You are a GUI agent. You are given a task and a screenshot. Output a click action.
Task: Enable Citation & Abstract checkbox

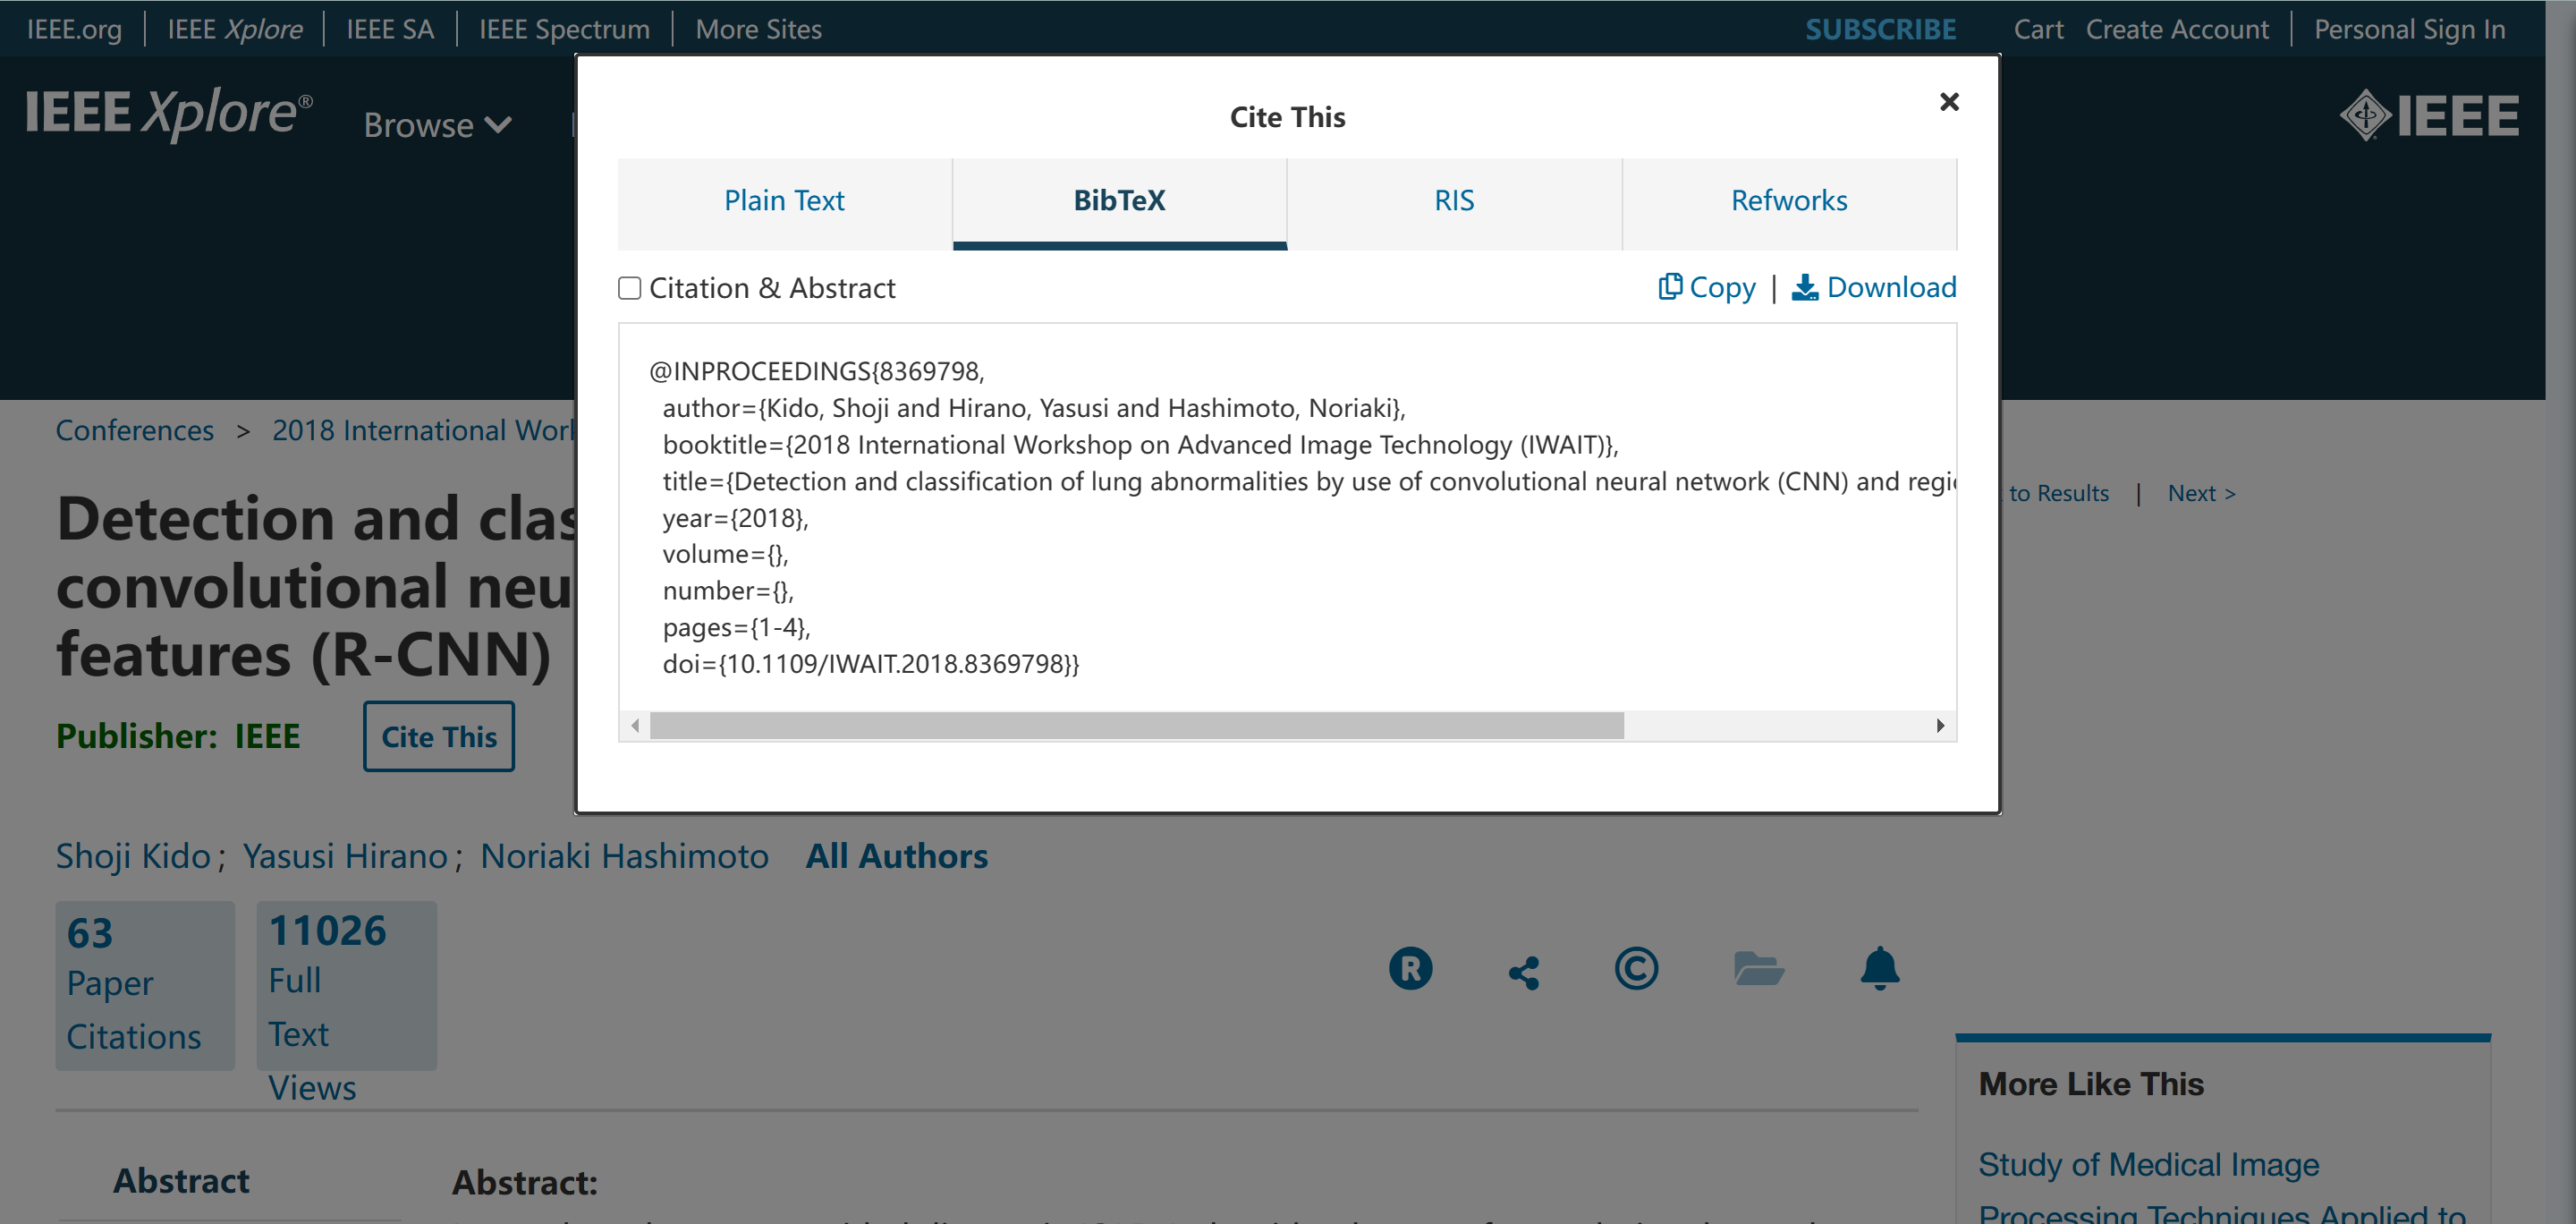pyautogui.click(x=629, y=289)
